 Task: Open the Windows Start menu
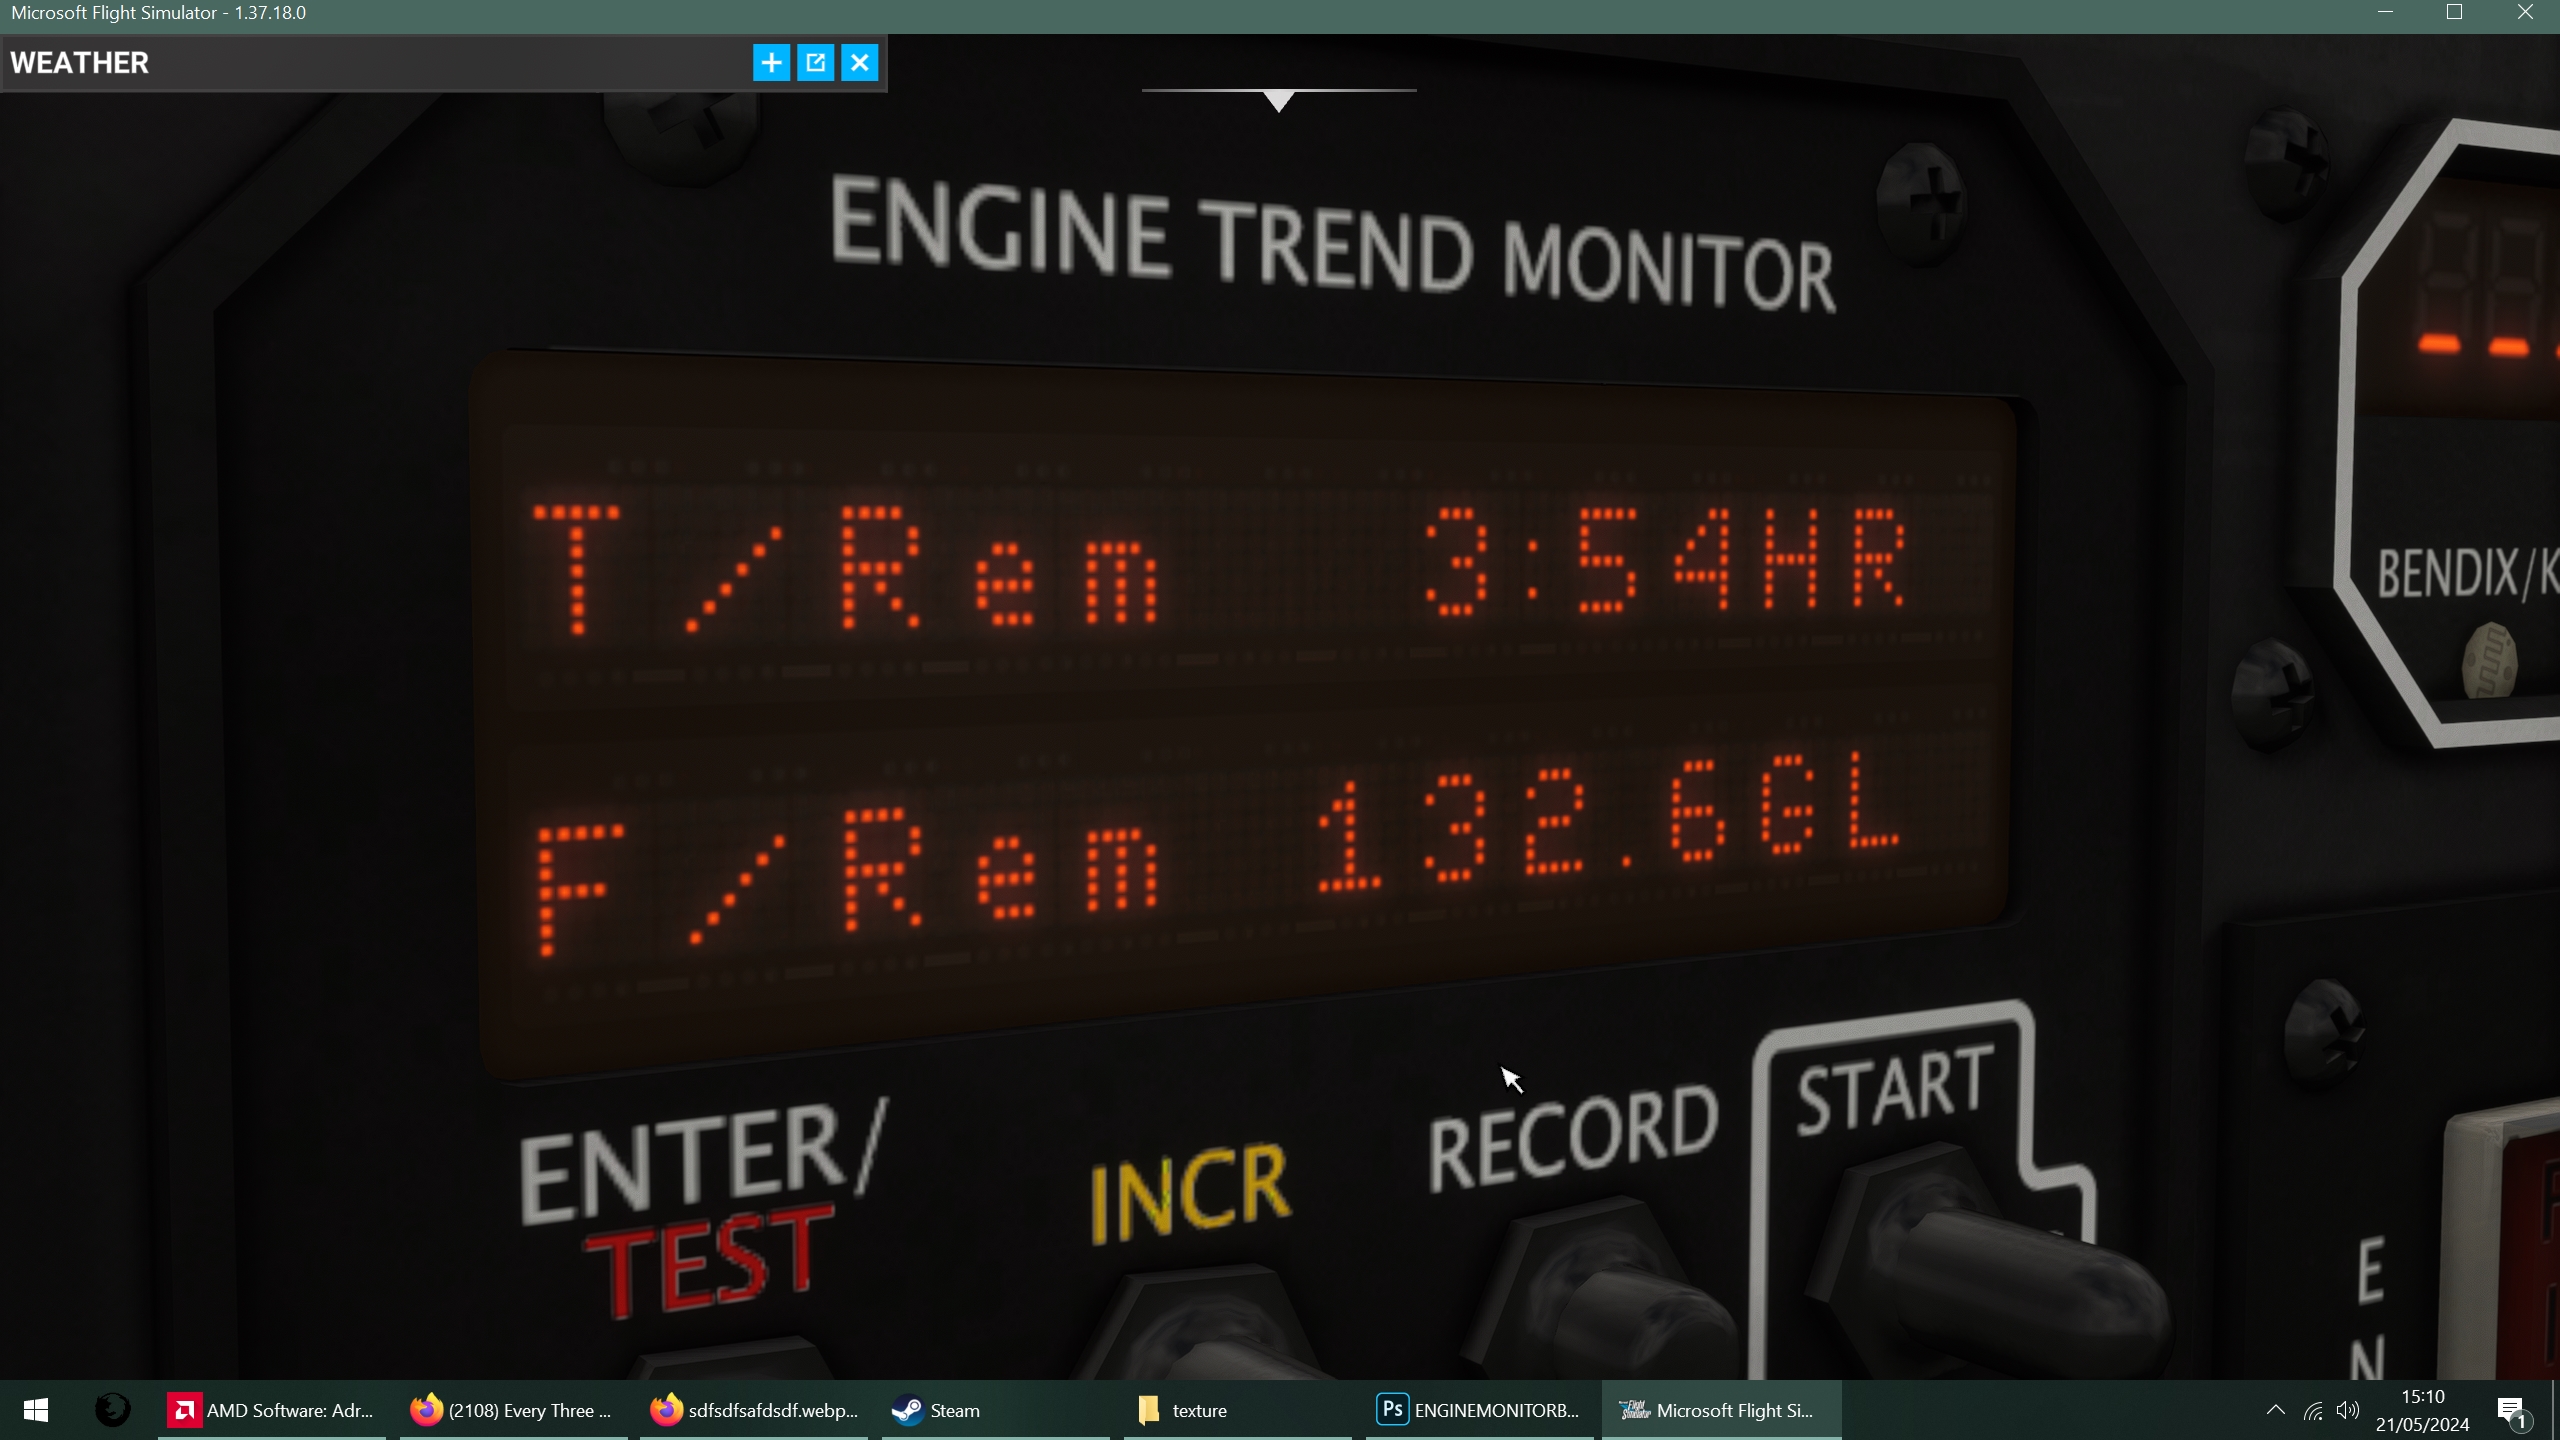point(36,1410)
